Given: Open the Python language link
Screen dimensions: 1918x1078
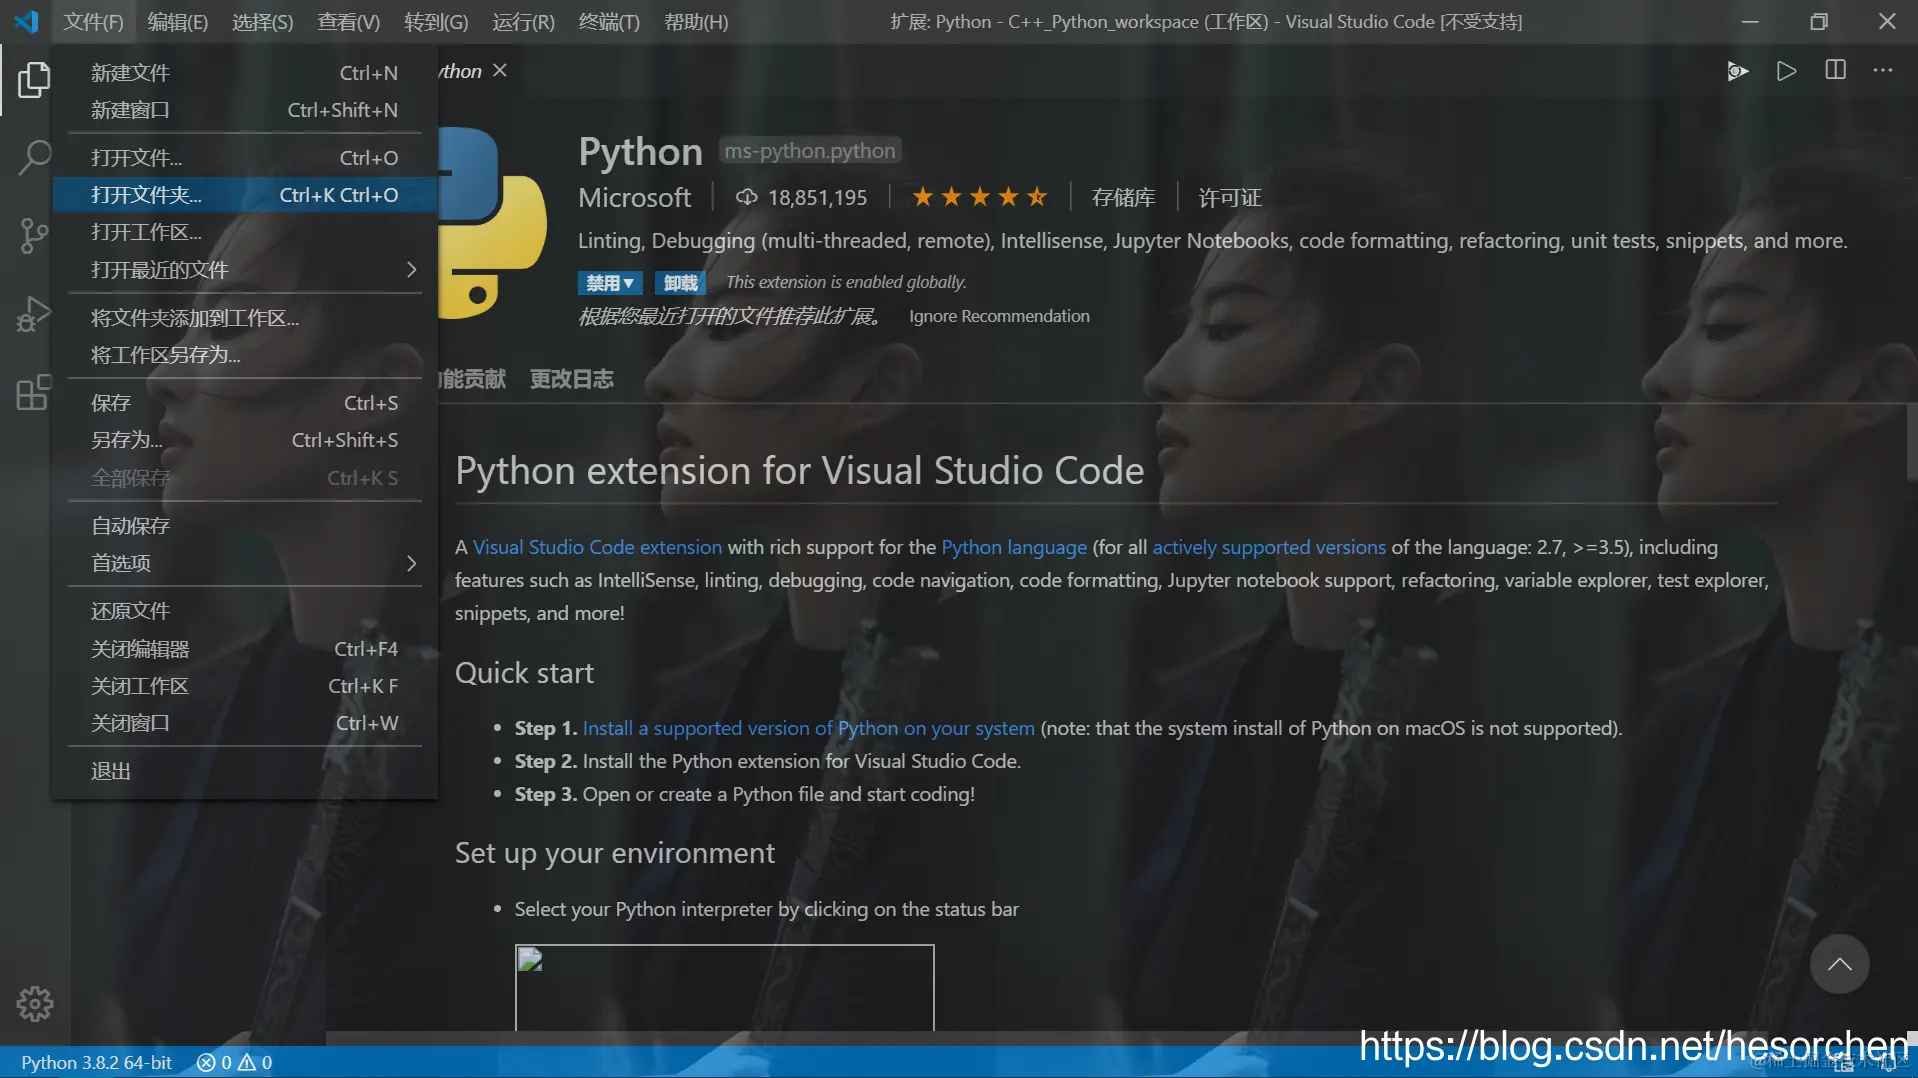Looking at the screenshot, I should (x=1014, y=547).
